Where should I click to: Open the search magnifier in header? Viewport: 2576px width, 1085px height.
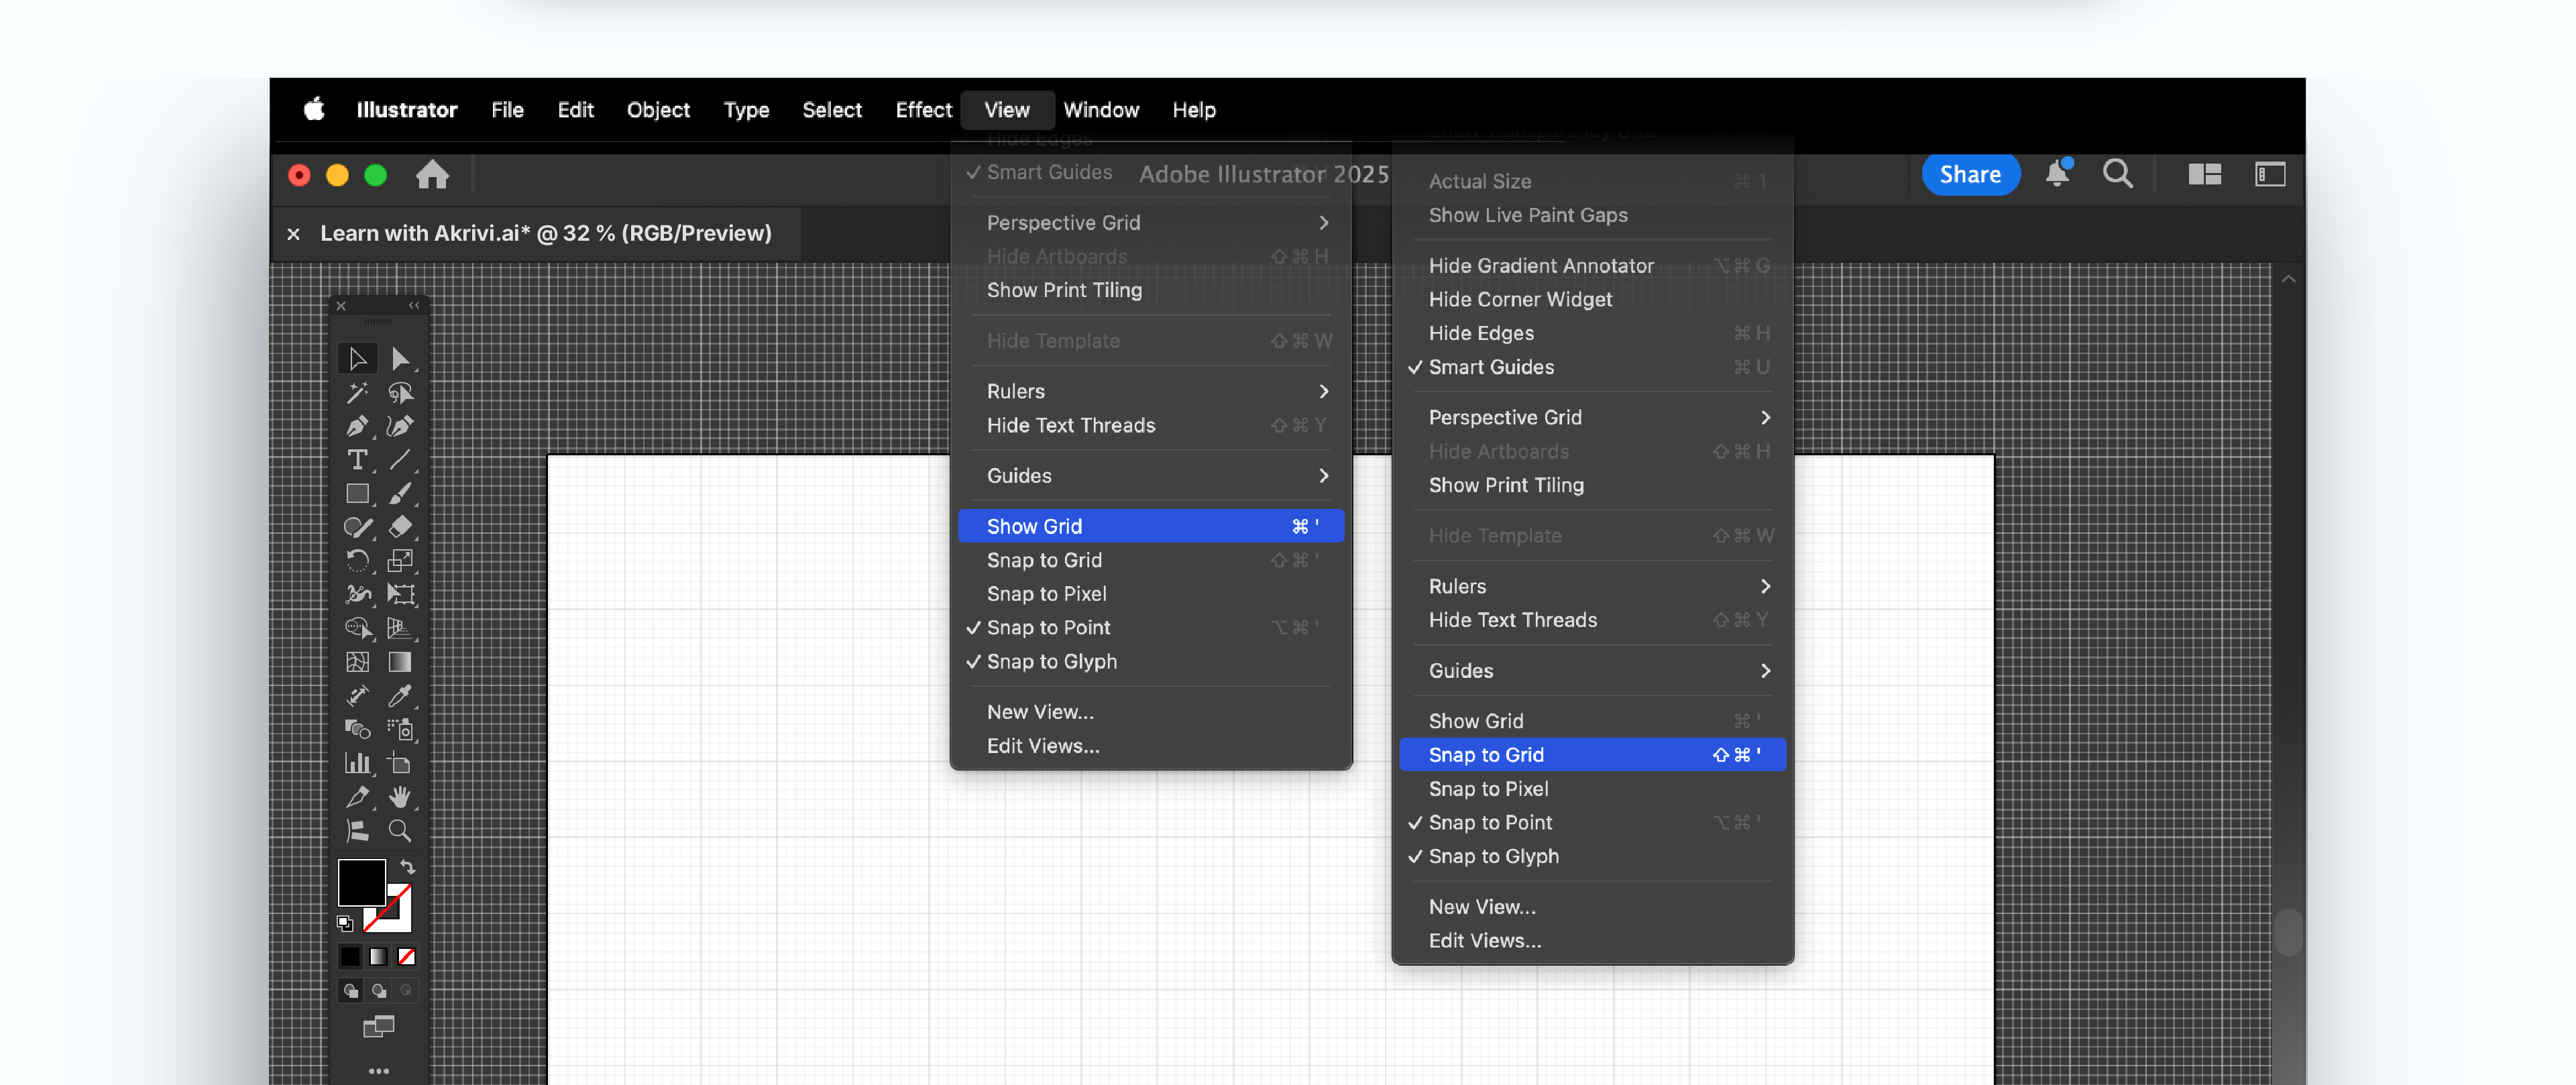point(2117,174)
